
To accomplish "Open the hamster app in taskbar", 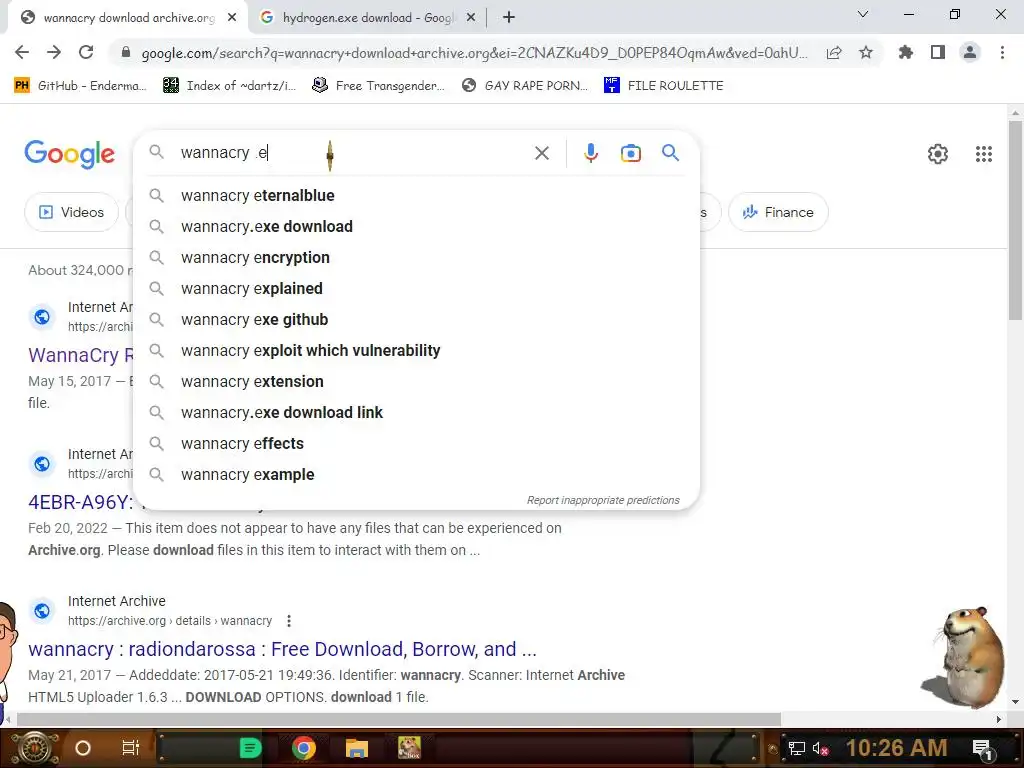I will coord(409,748).
